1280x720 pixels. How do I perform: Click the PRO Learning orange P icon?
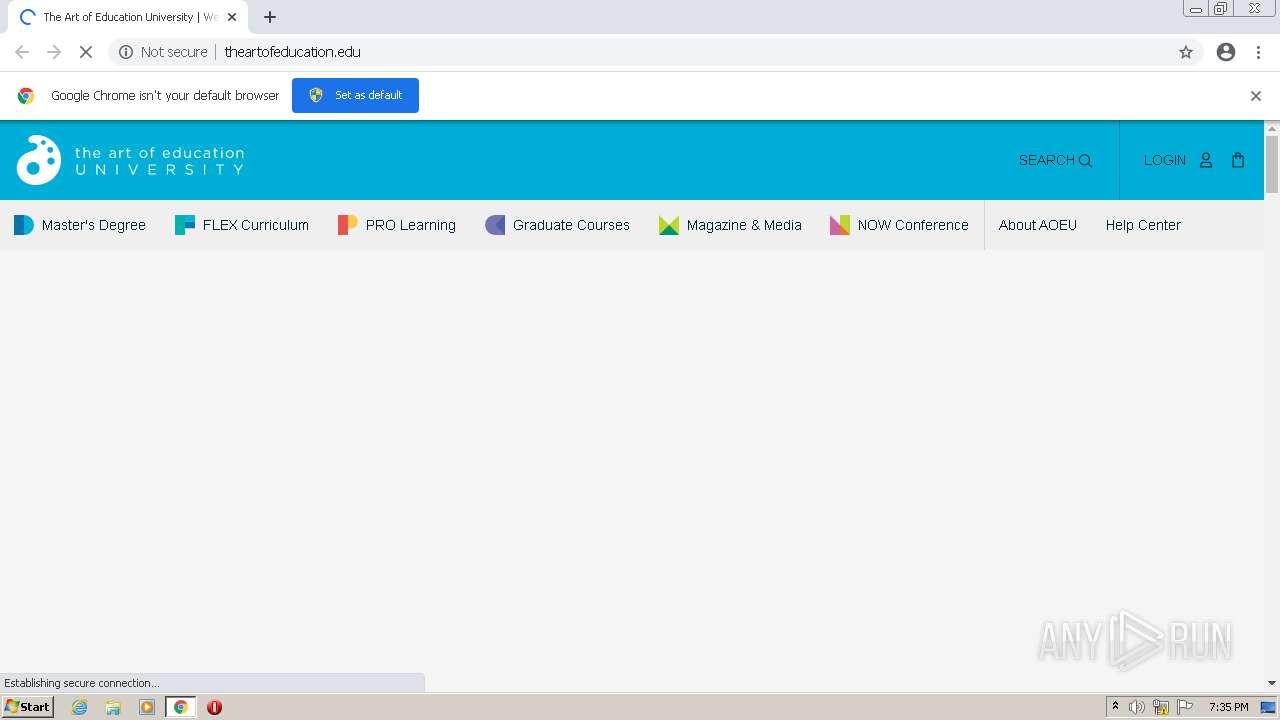(348, 225)
